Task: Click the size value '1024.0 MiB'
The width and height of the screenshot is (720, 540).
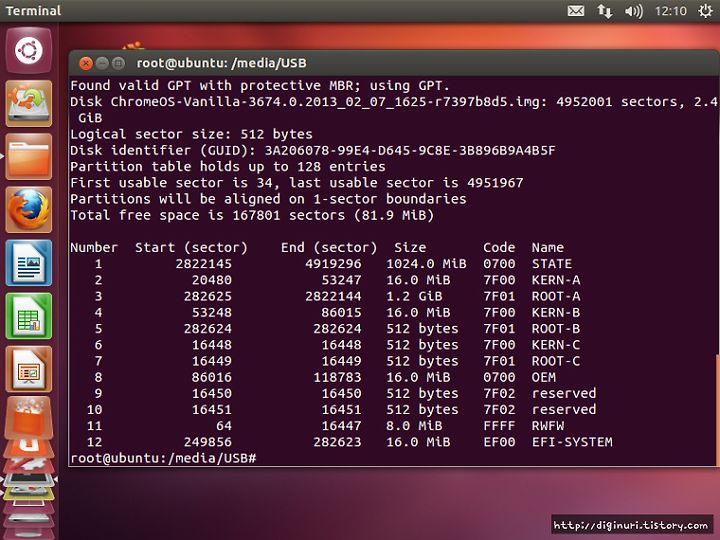Action: point(426,264)
